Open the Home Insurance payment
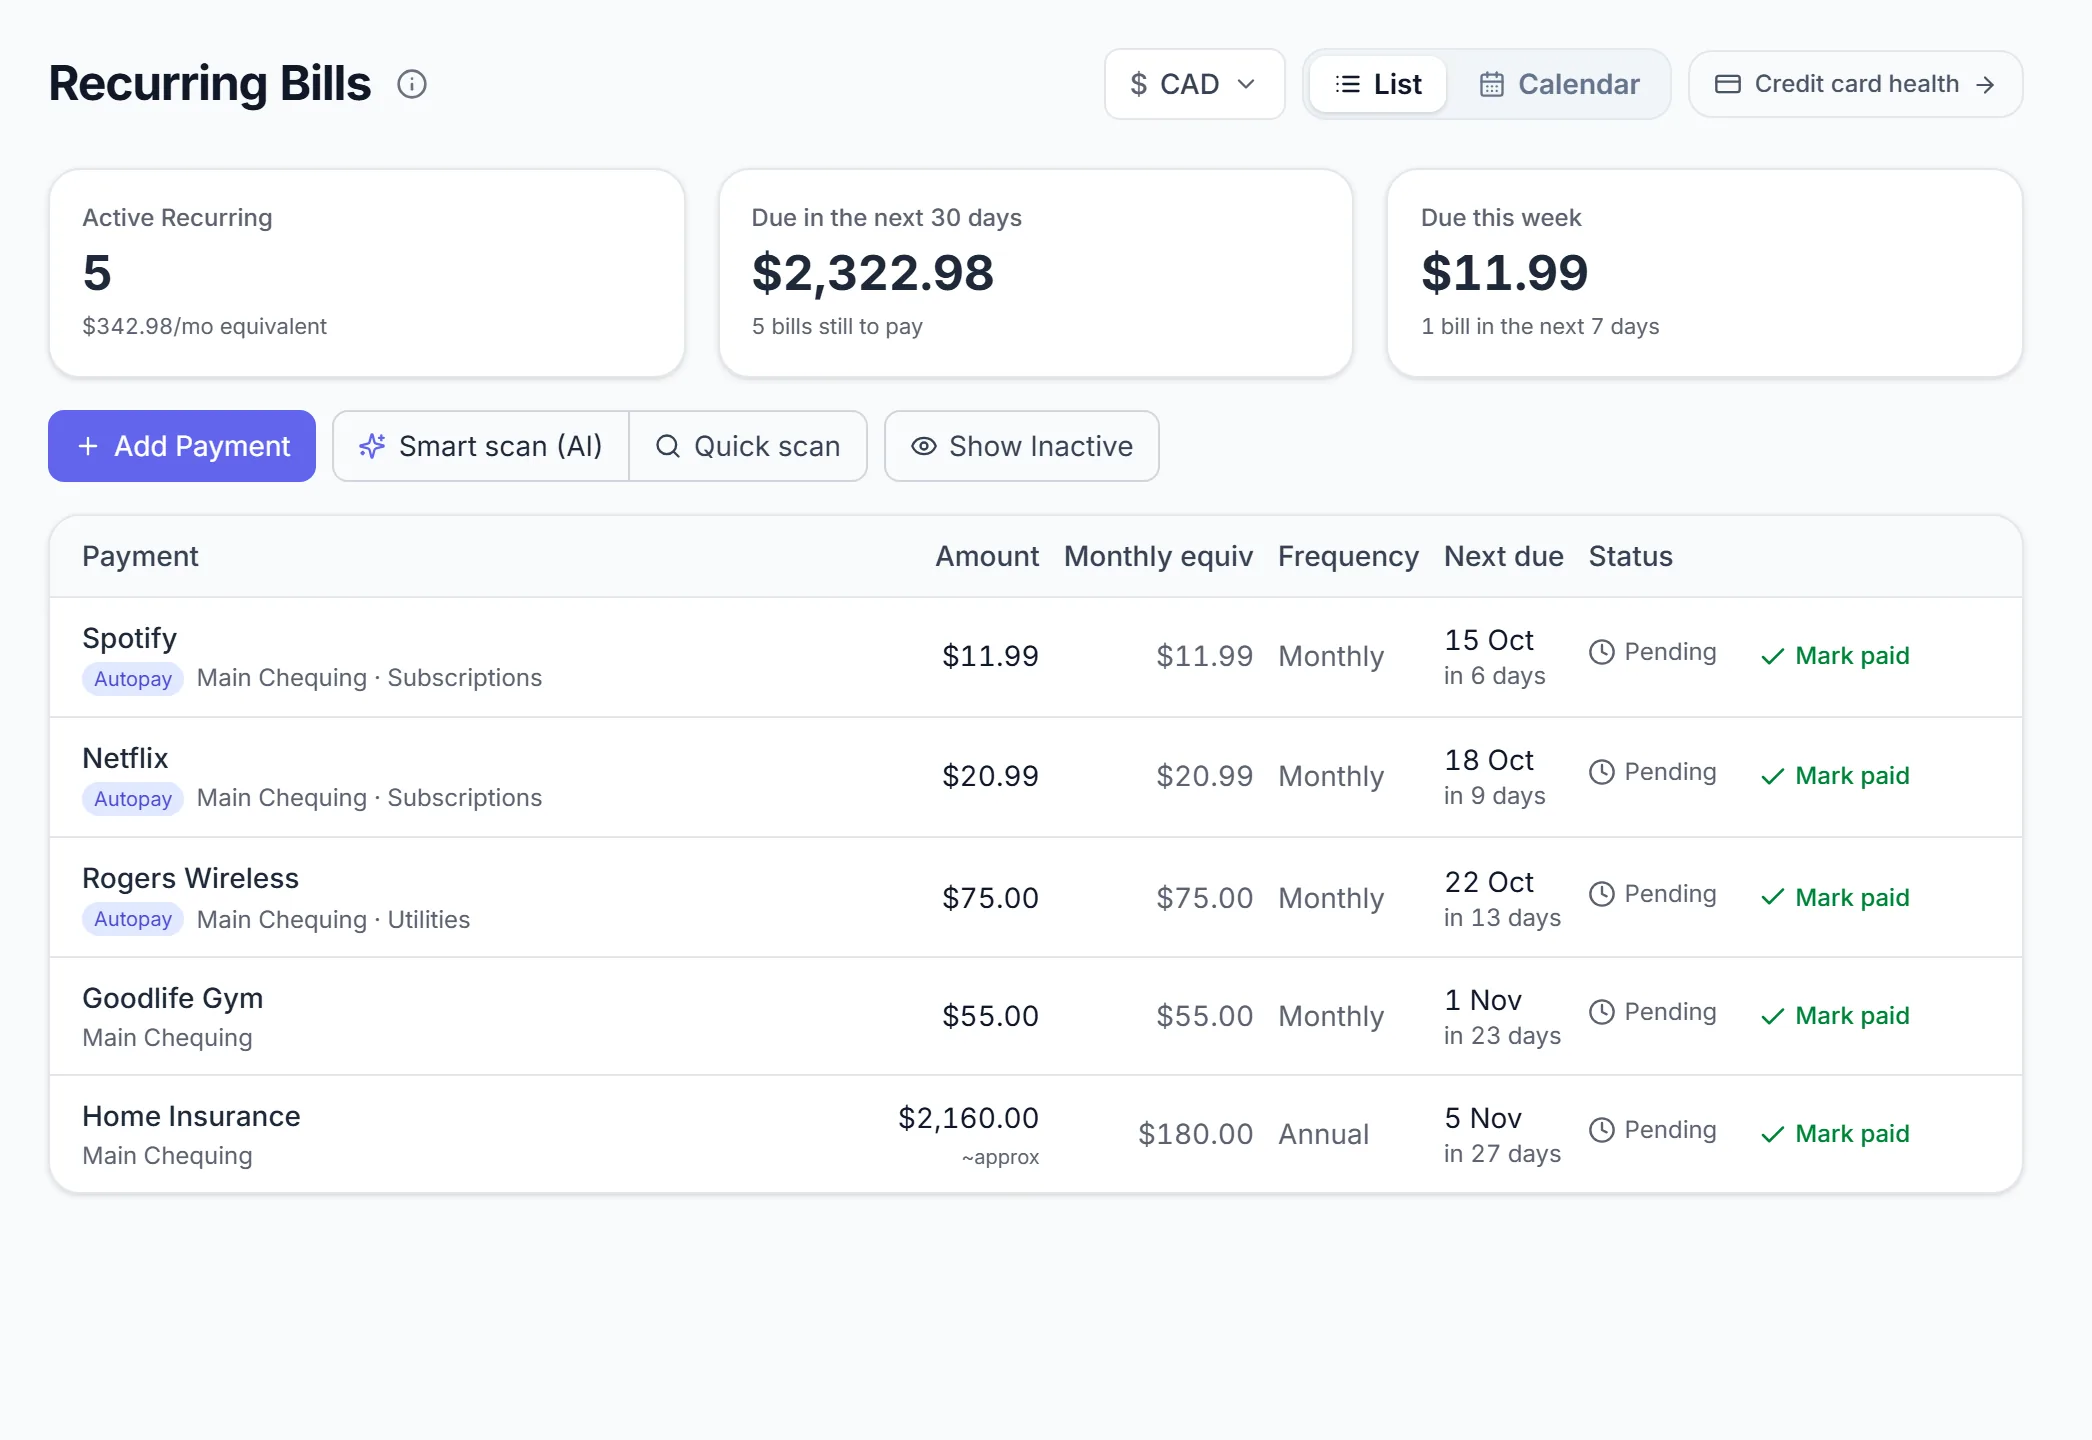2092x1440 pixels. point(1036,1134)
